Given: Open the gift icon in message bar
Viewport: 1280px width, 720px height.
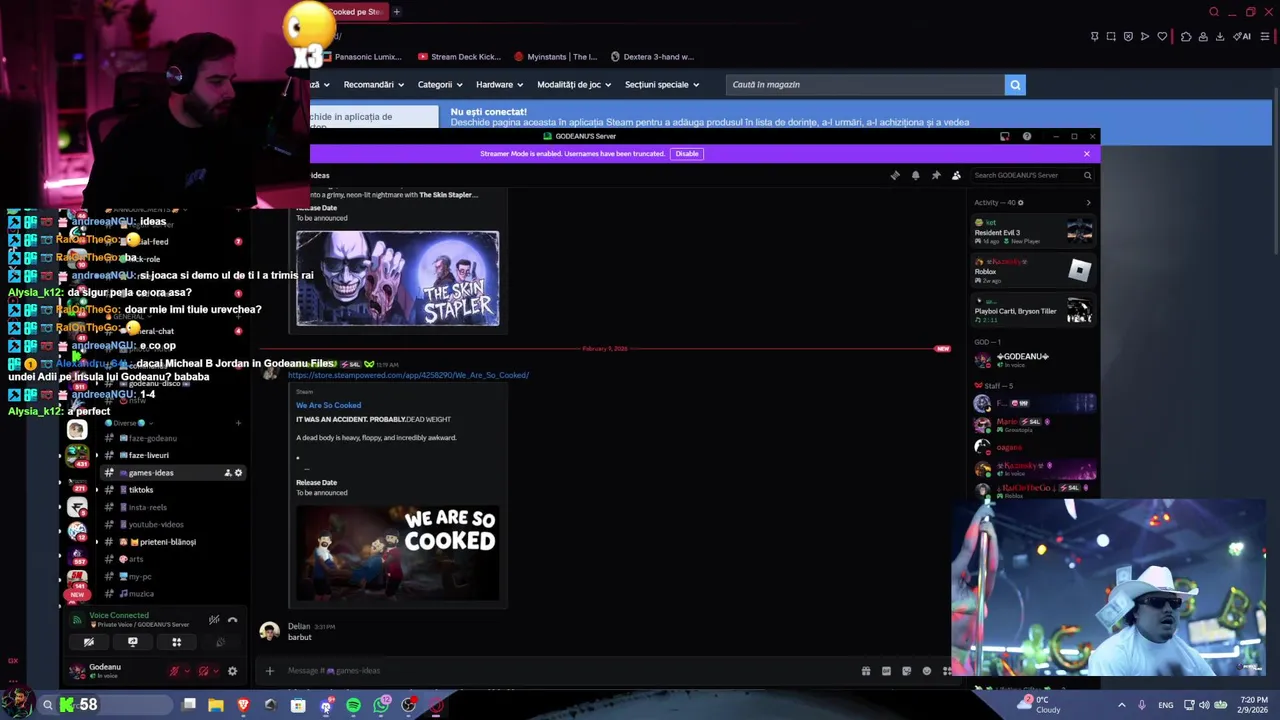Looking at the screenshot, I should click(x=866, y=671).
